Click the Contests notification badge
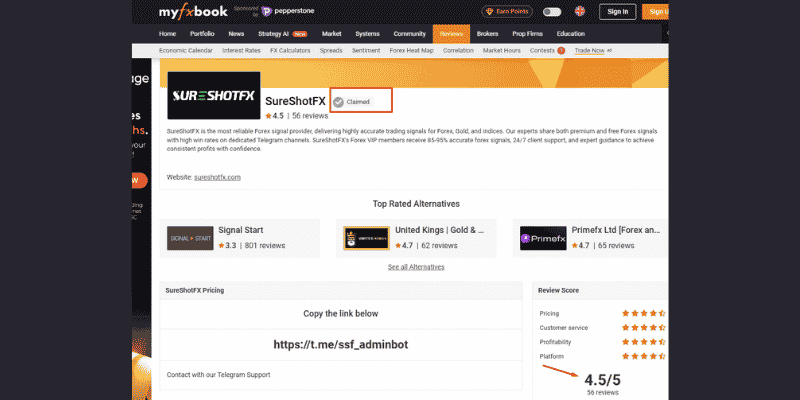Screen dimensions: 800x400 561,51
